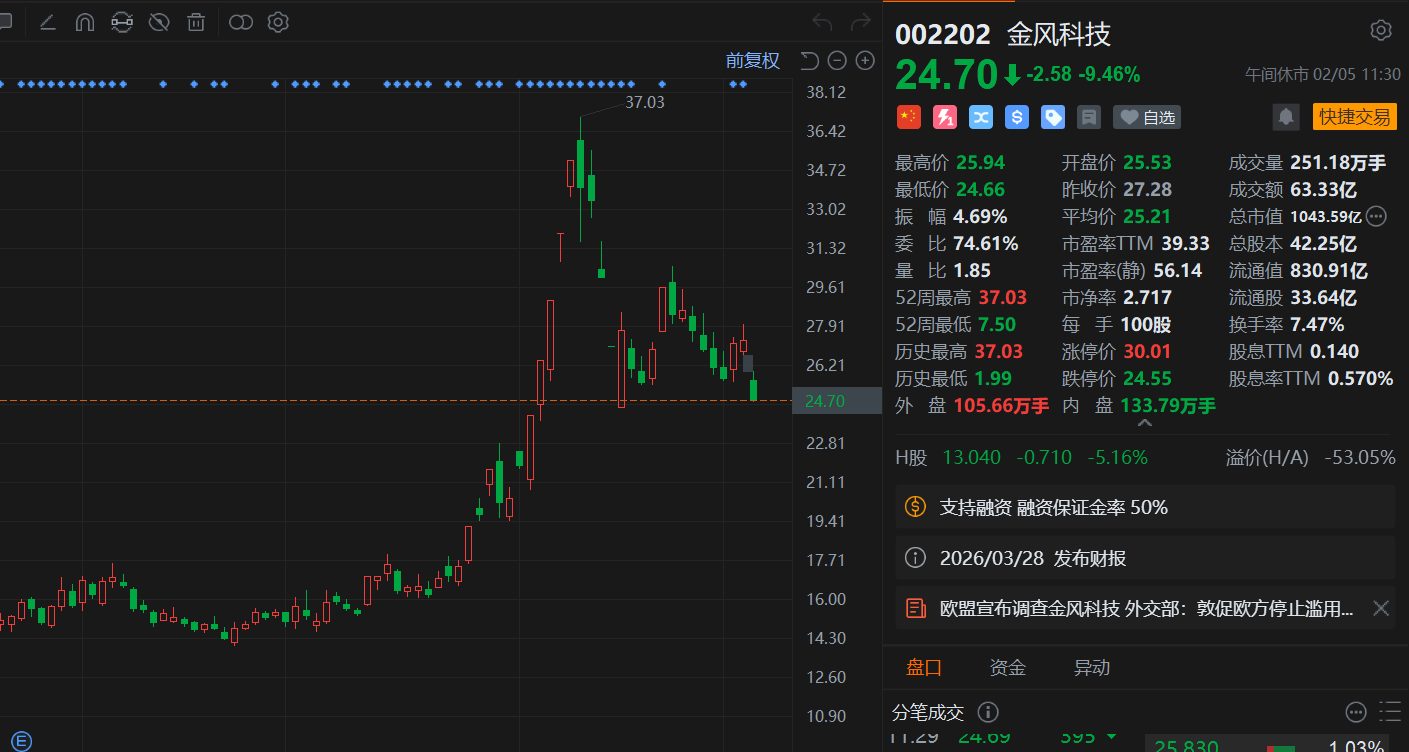Click the 溢价(H/A) value -53.05%
The image size is (1409, 752).
coord(1360,458)
